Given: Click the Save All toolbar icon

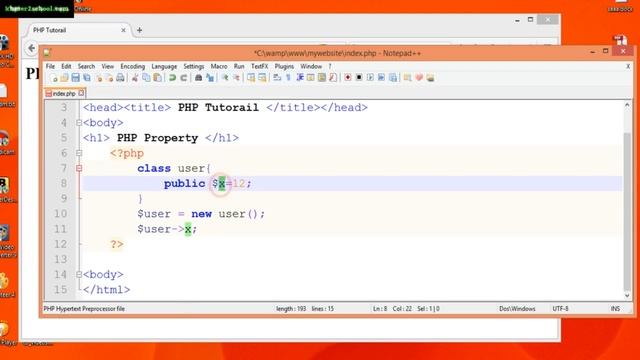Looking at the screenshot, I should [x=87, y=78].
